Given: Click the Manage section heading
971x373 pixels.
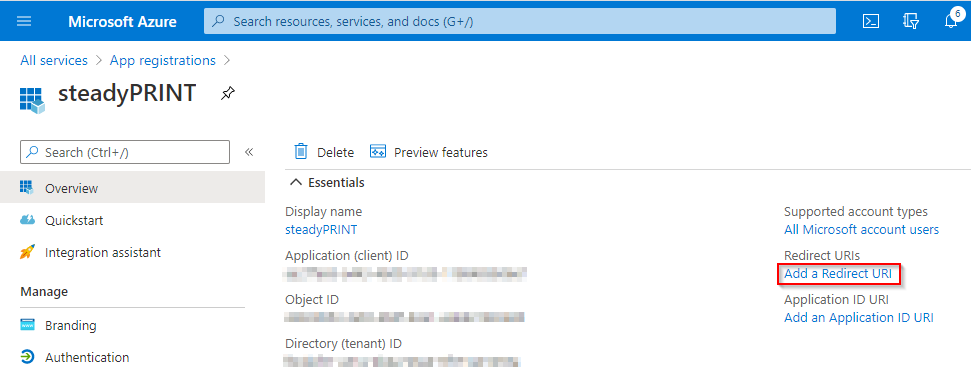Looking at the screenshot, I should pyautogui.click(x=44, y=291).
